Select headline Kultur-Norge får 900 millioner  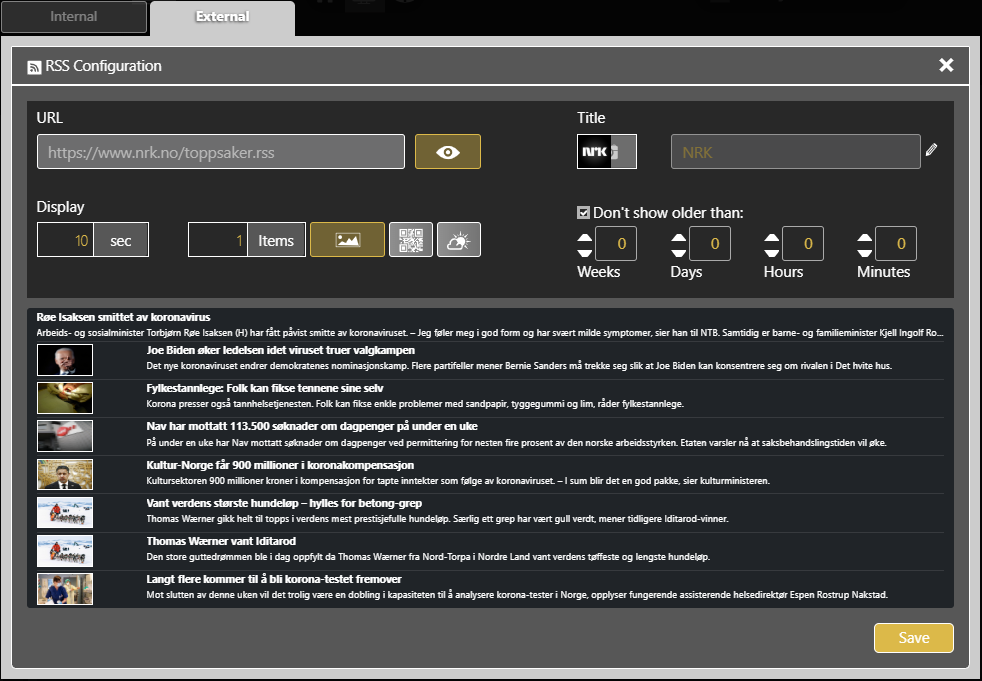pos(280,465)
